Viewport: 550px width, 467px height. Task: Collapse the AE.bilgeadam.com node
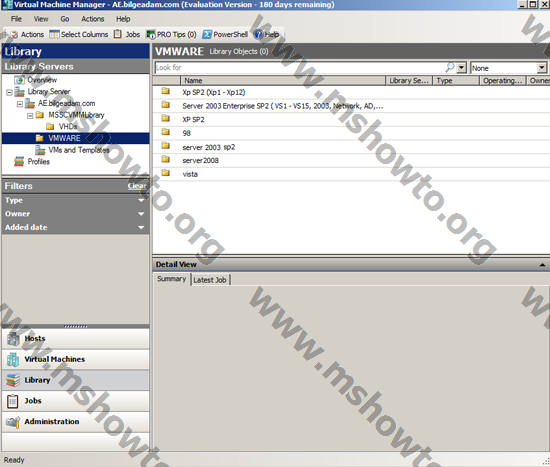tap(20, 104)
